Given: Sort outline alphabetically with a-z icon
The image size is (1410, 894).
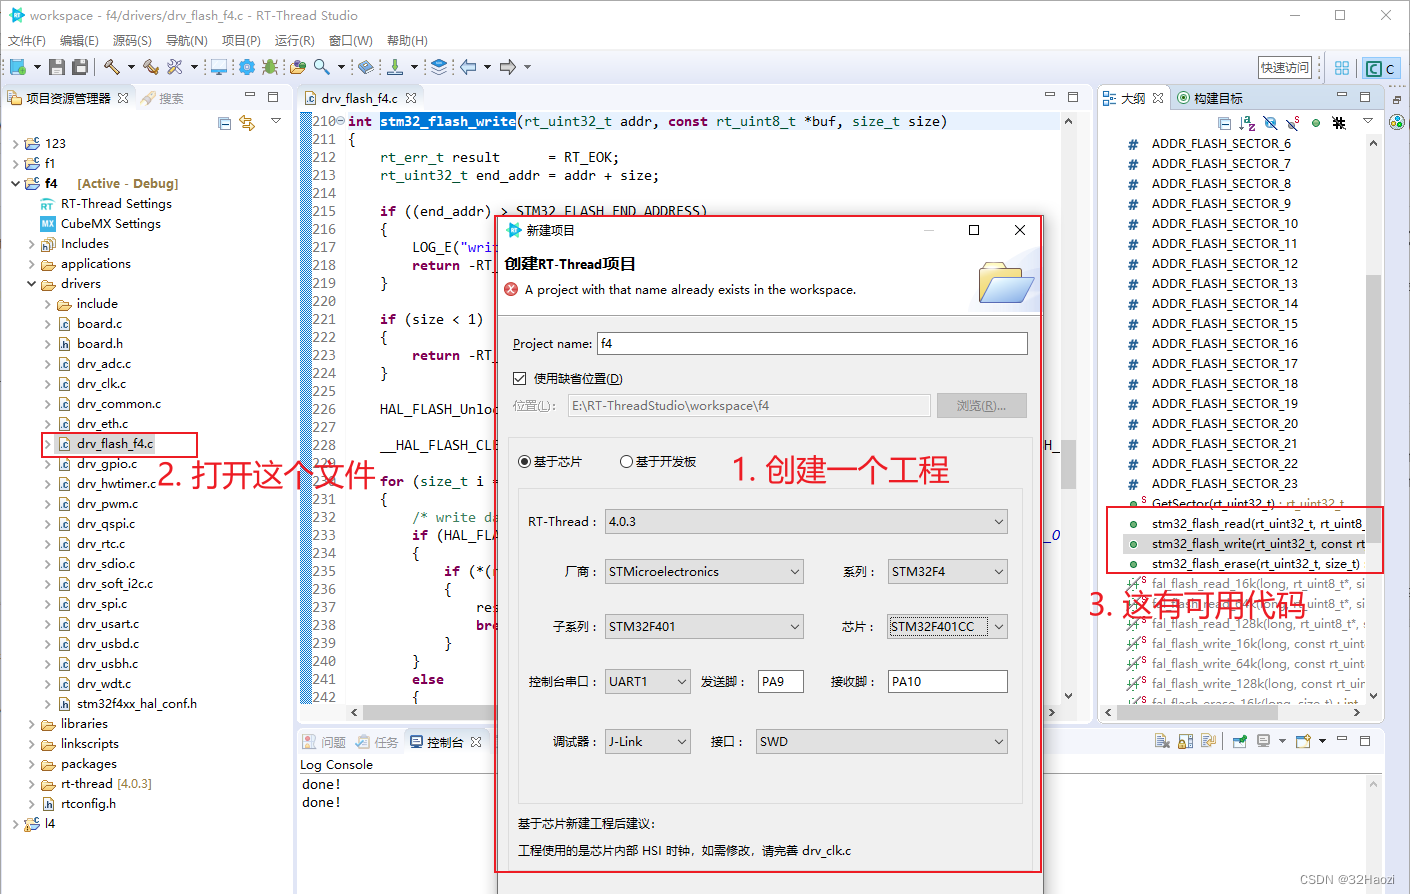Looking at the screenshot, I should pyautogui.click(x=1247, y=123).
